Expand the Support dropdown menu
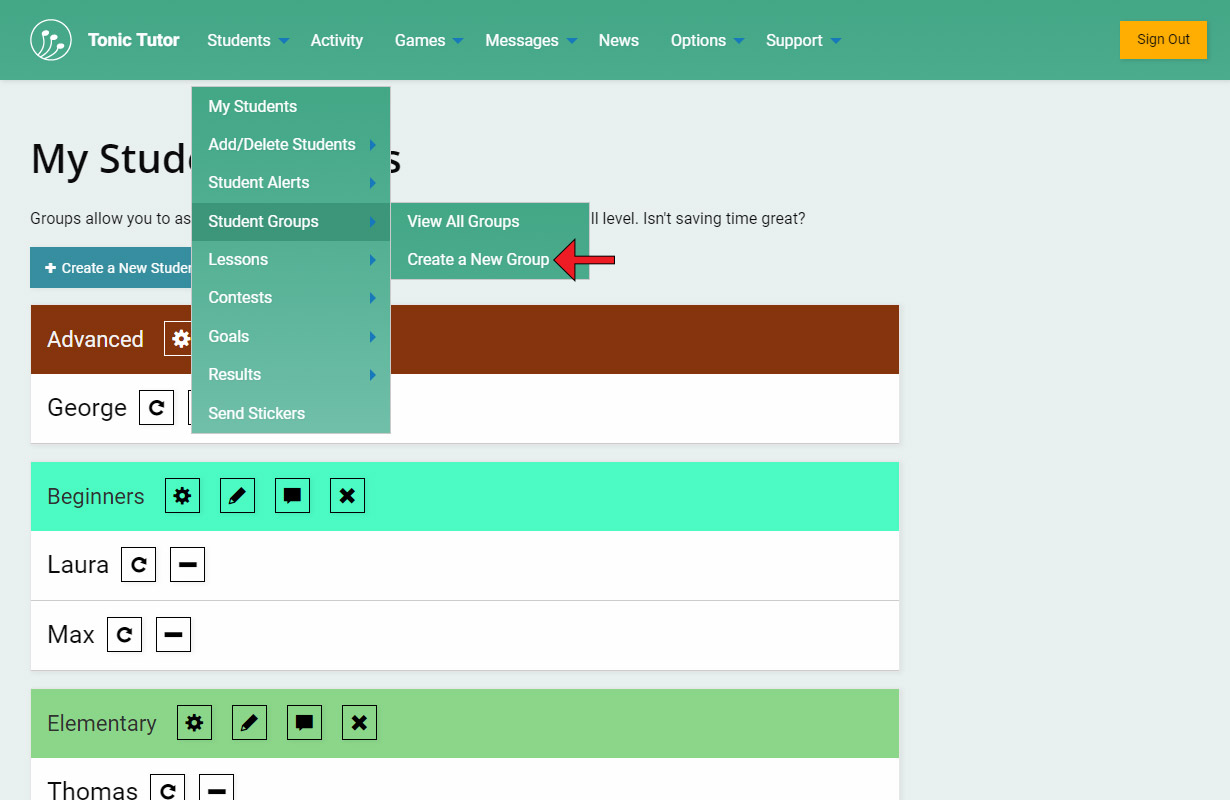 point(803,41)
